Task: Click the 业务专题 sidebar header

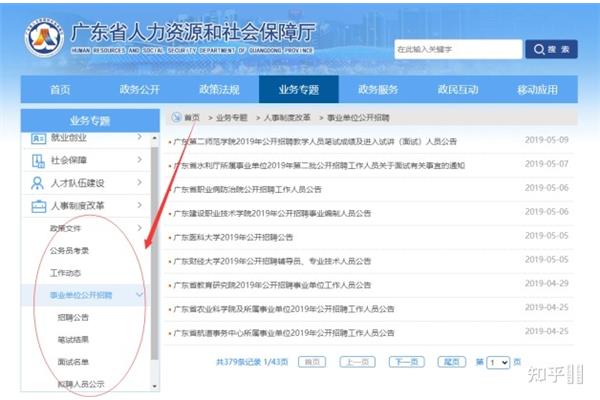Action: [90, 121]
